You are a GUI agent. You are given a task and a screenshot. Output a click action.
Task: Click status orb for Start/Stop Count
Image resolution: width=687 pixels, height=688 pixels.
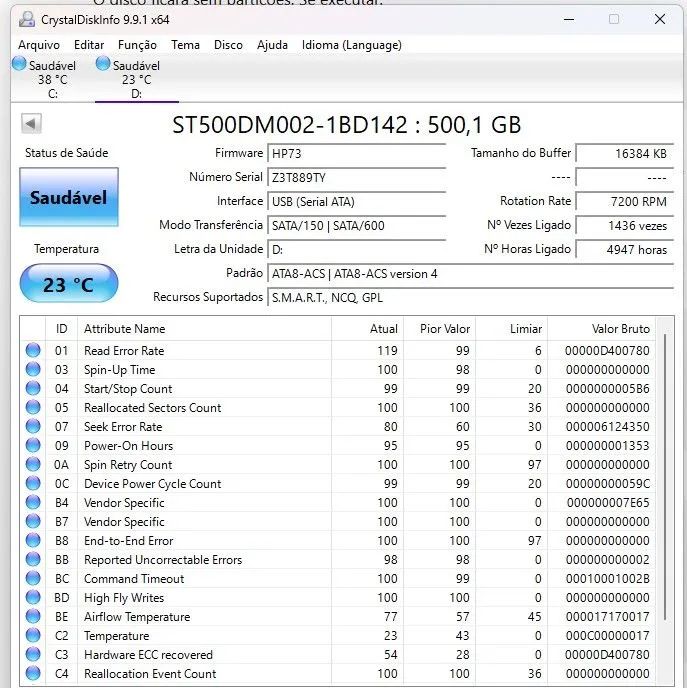33,388
